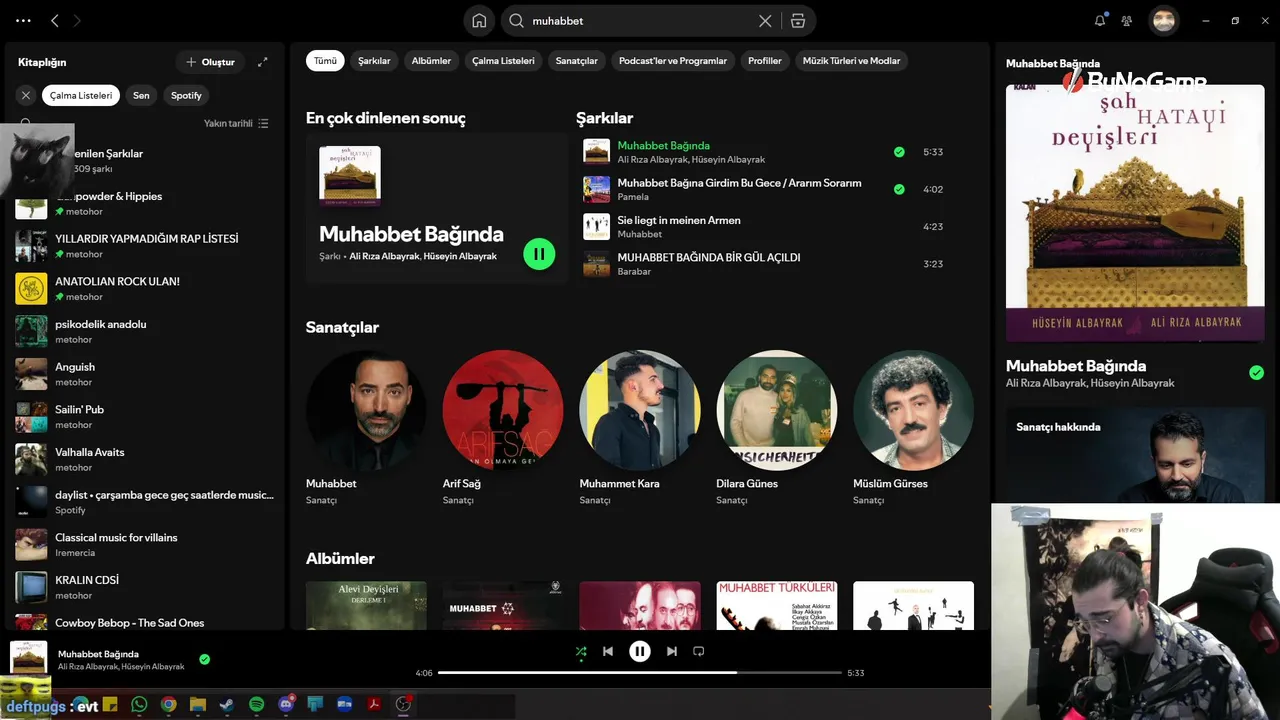
Task: Open the MUHABBET TÜRKÜLERİ album cover
Action: point(777,605)
